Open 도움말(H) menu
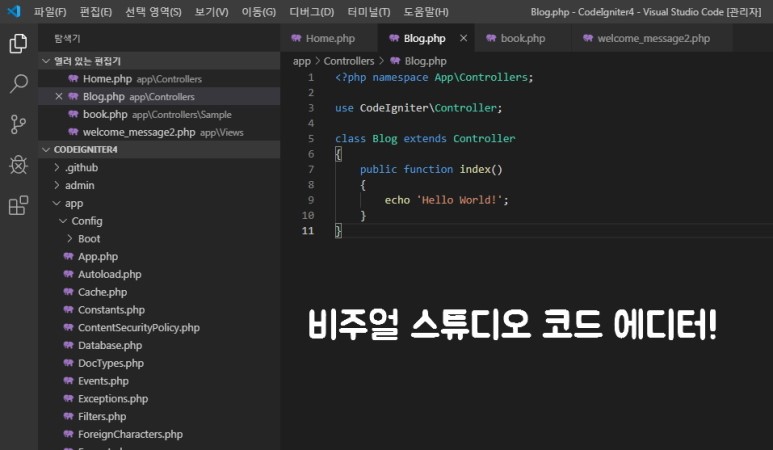The width and height of the screenshot is (773, 450). tap(426, 12)
